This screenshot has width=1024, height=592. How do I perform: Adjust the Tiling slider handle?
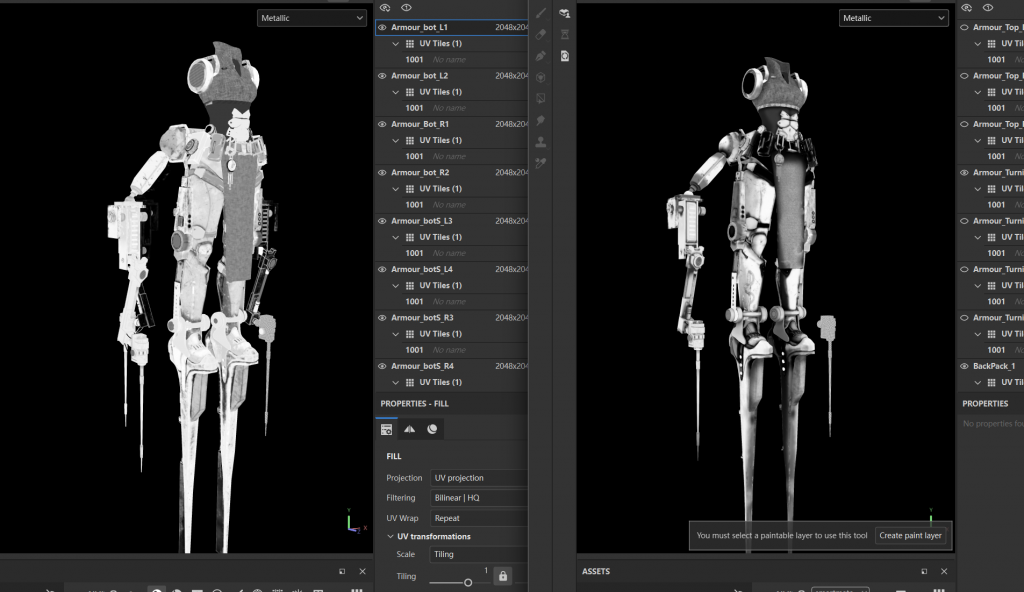(x=467, y=582)
